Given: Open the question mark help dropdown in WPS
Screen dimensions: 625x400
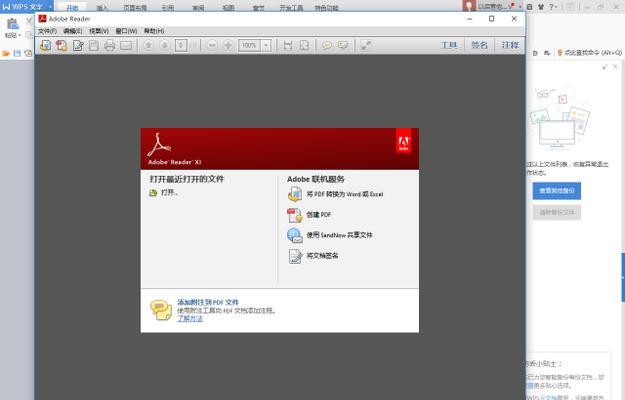Looking at the screenshot, I should [553, 7].
